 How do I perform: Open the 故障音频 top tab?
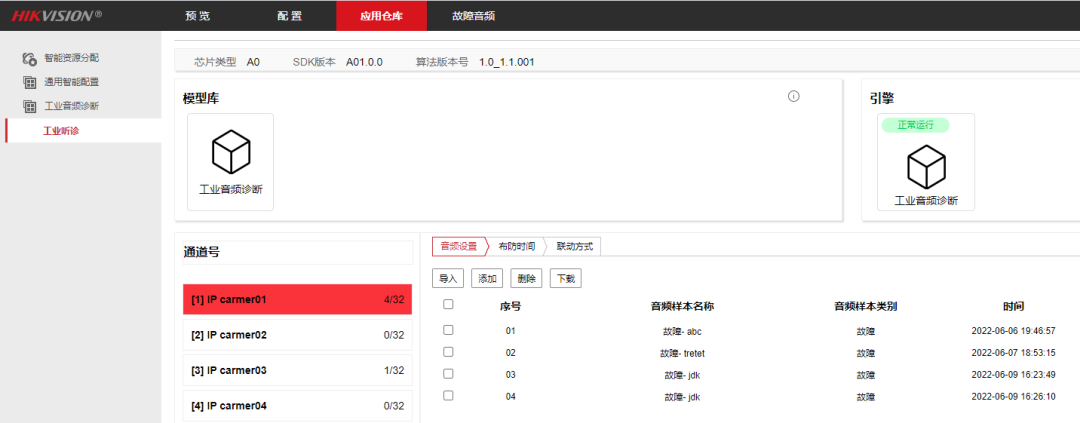point(473,16)
